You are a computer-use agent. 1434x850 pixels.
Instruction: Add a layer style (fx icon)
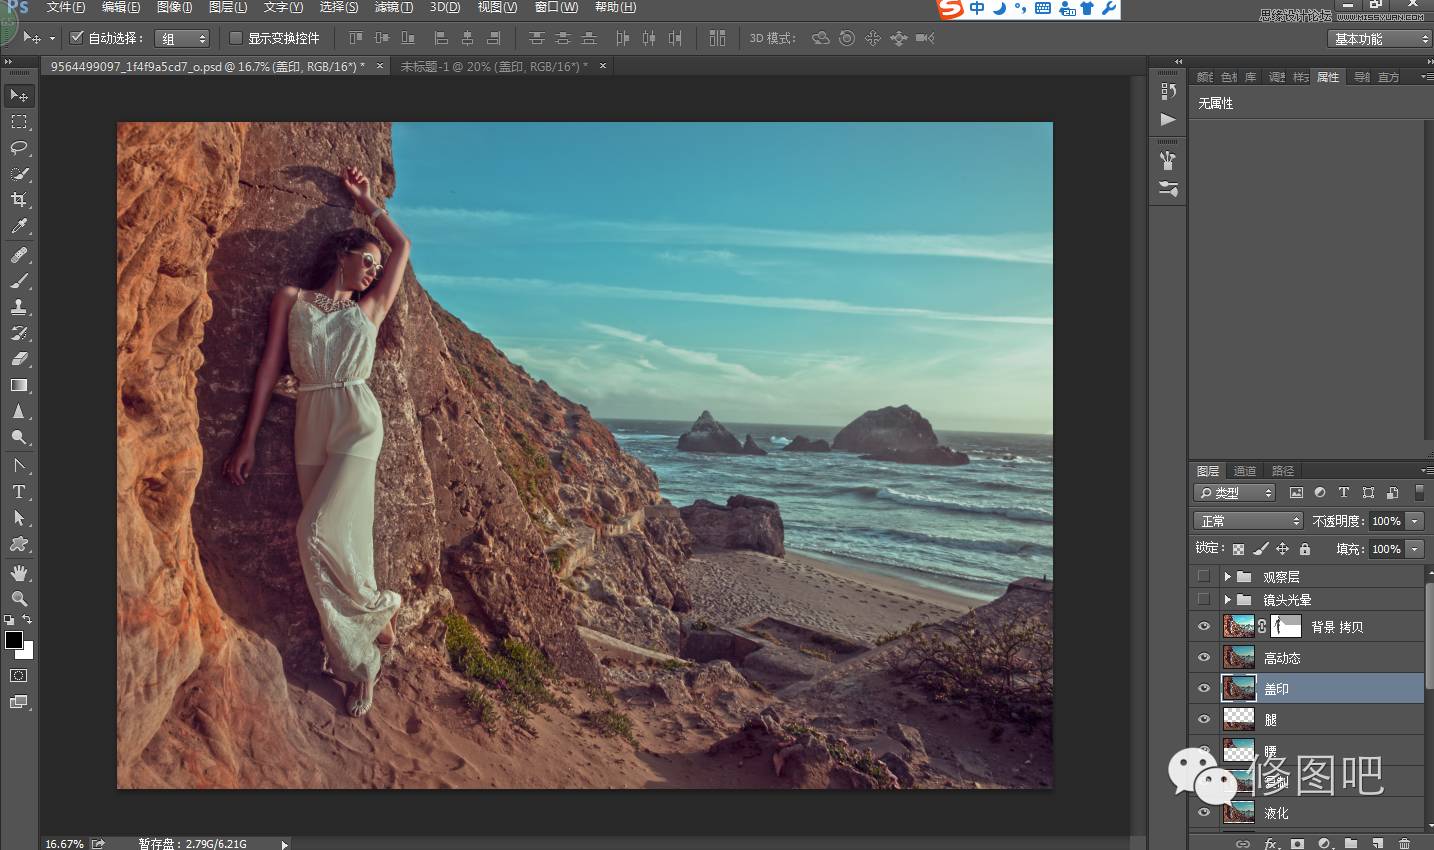point(1271,843)
